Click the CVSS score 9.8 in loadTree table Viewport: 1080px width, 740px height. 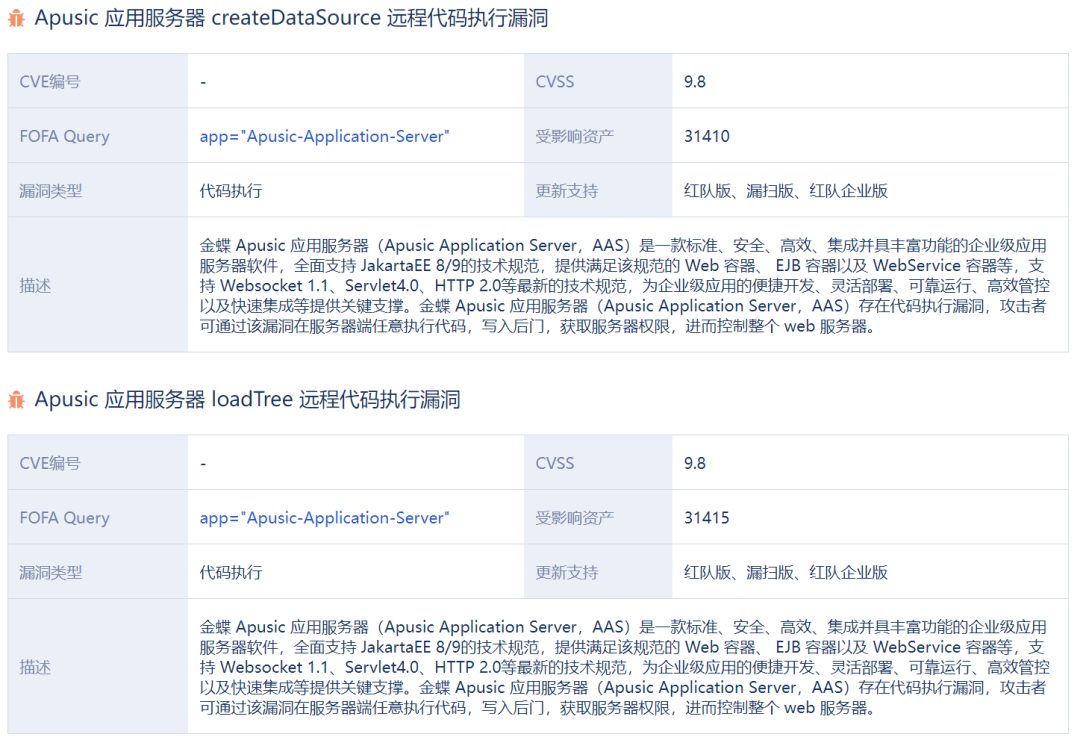695,464
